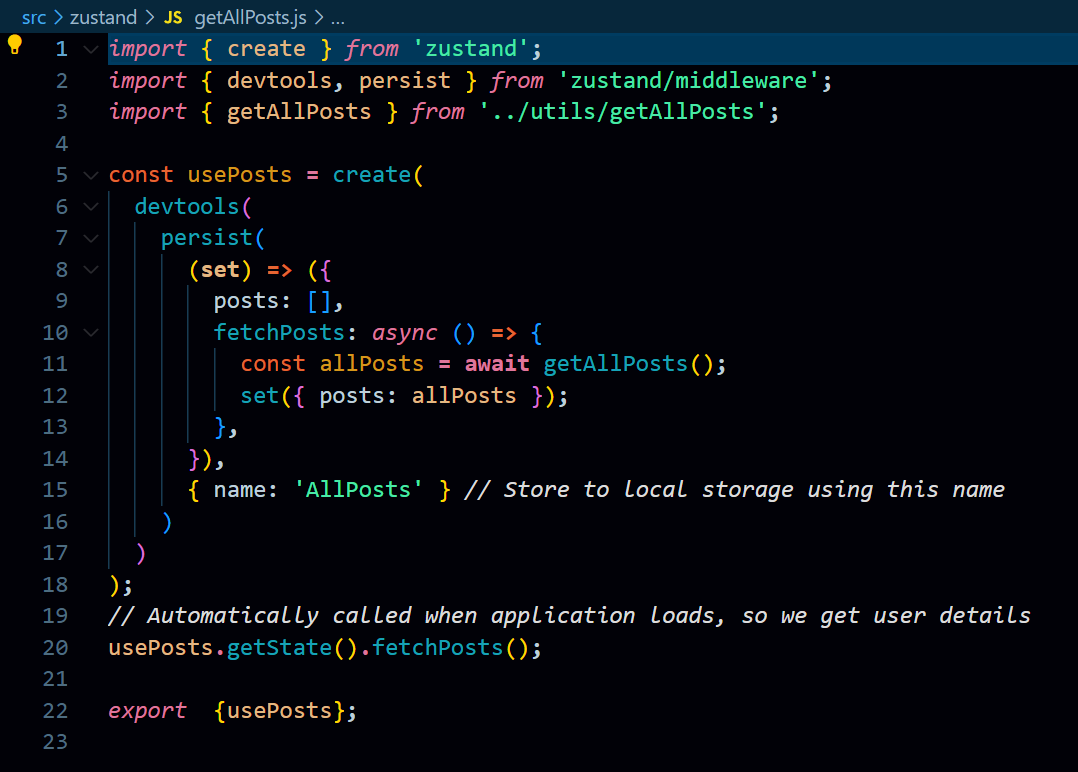The image size is (1078, 772).
Task: Fold the usePosts create block at line 5
Action: pos(90,175)
